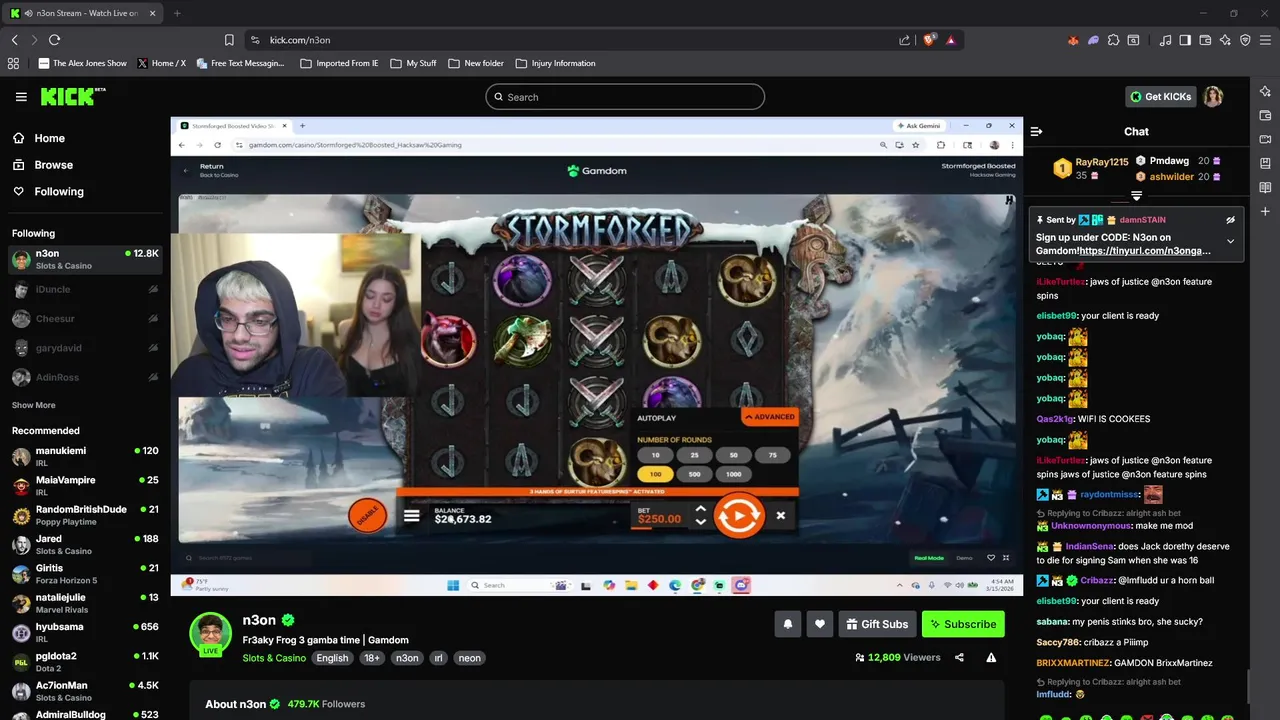The width and height of the screenshot is (1280, 720).
Task: Open the user profile avatar menu
Action: click(x=1213, y=97)
